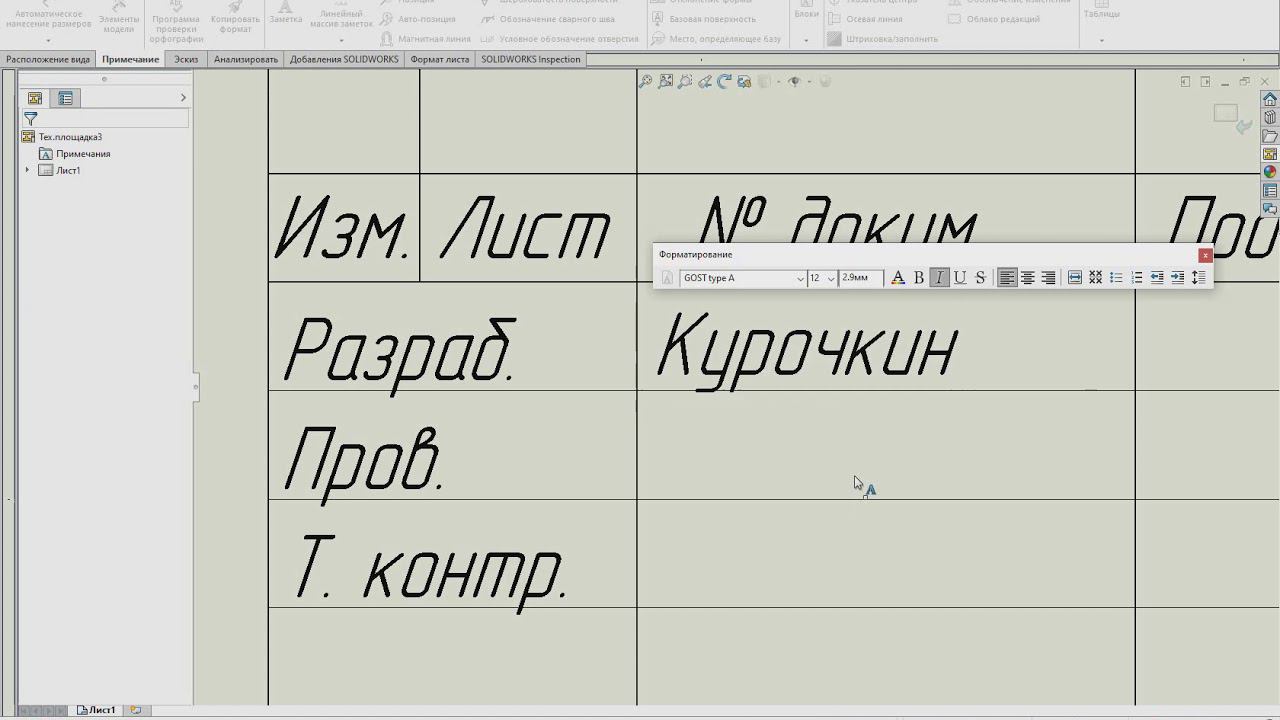Click the PropertyManager tab icon
Viewport: 1280px width, 720px height.
click(65, 98)
